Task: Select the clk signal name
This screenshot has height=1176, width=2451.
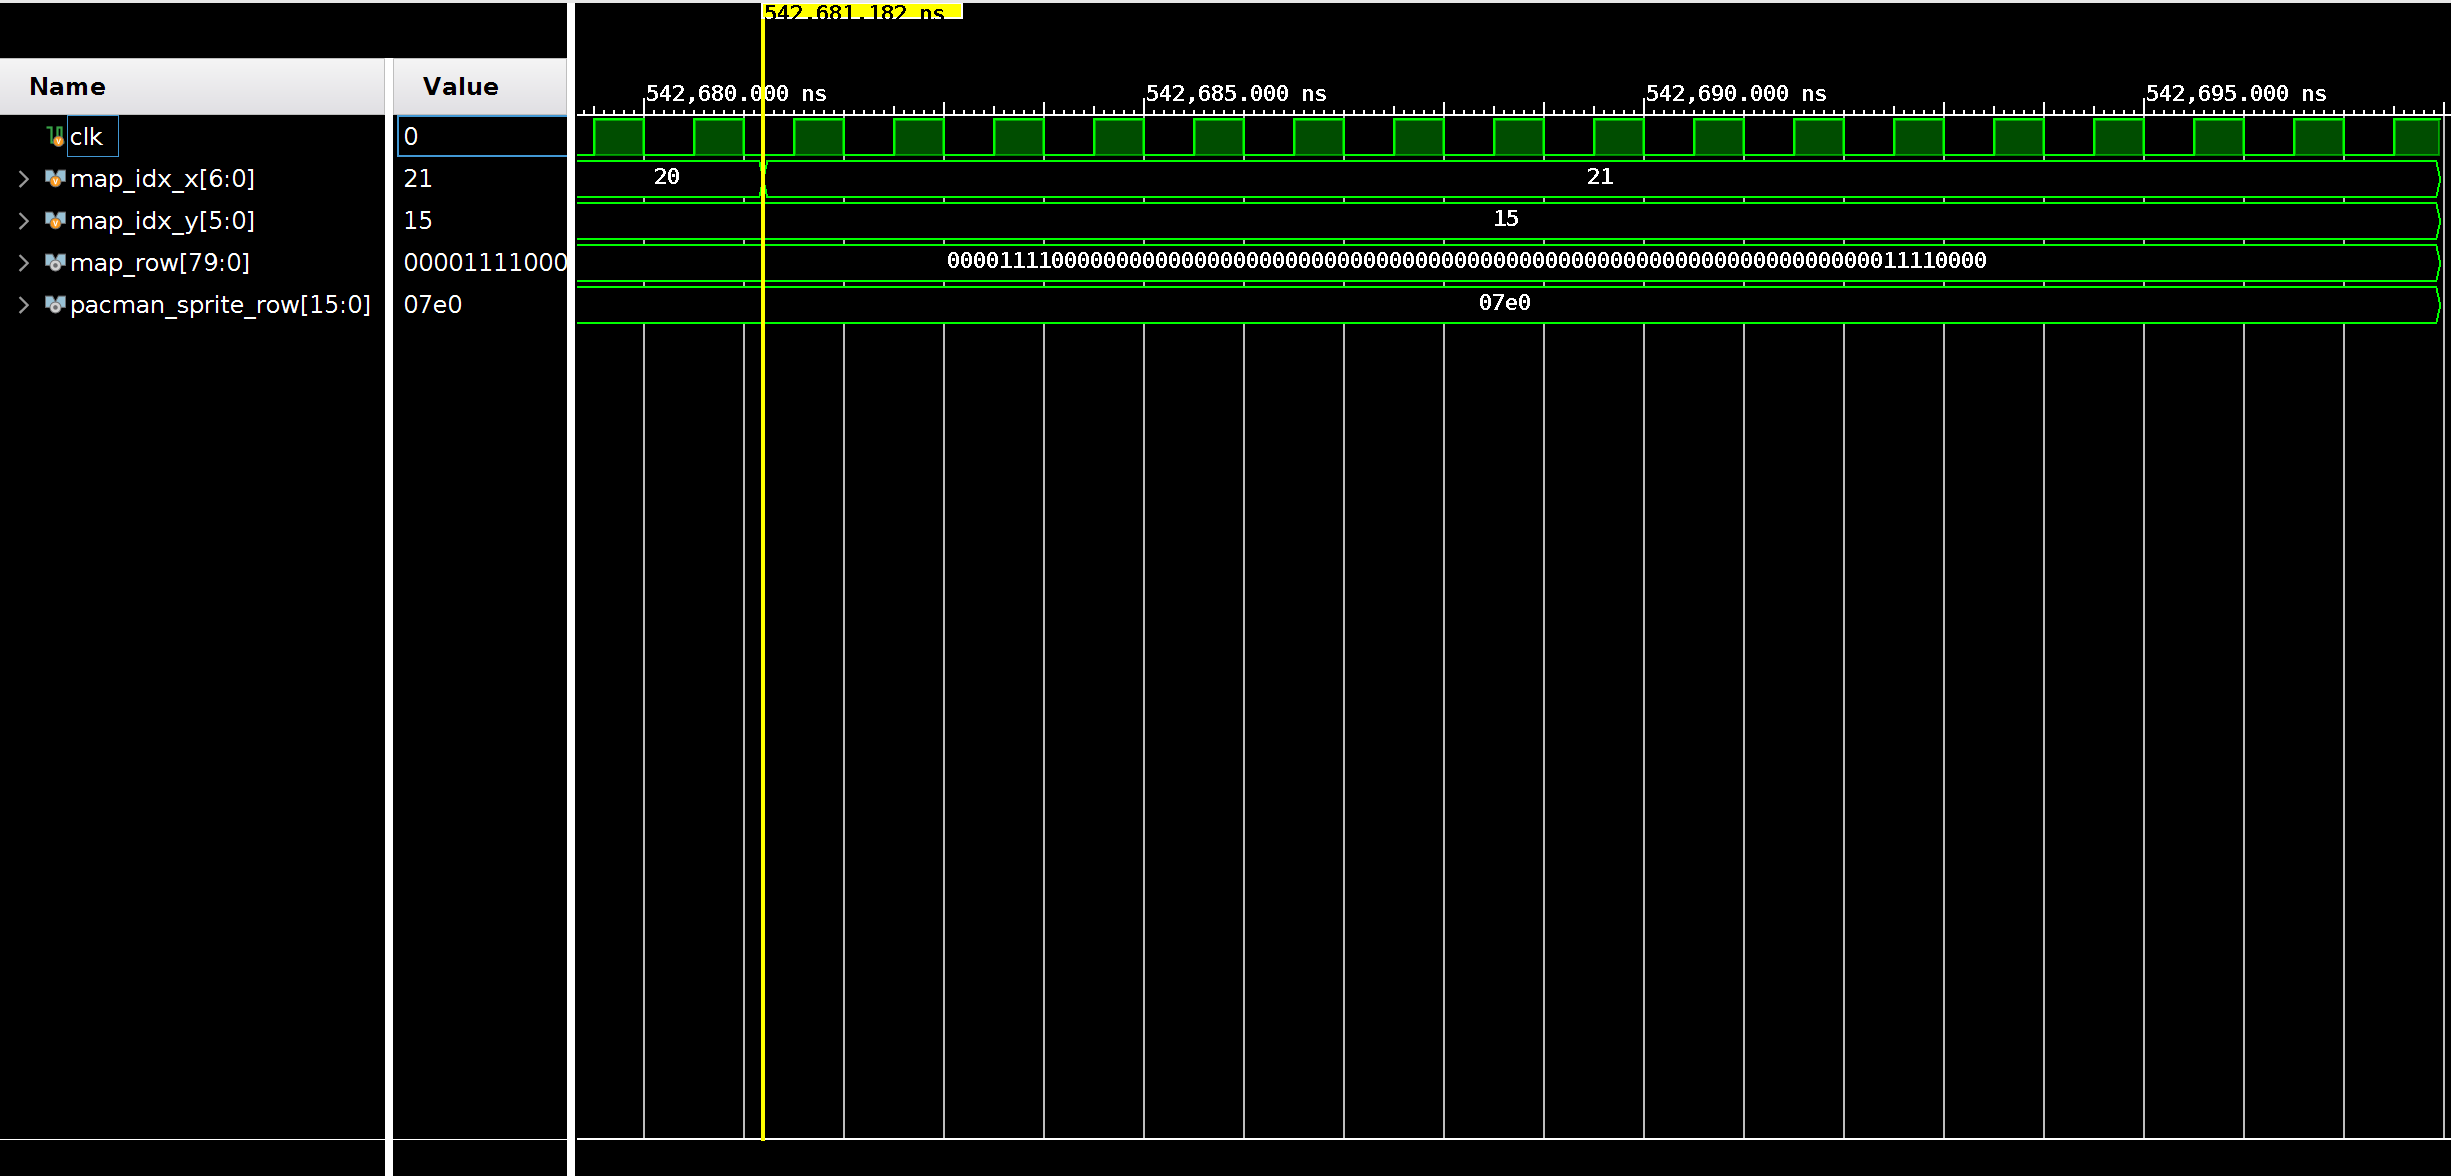Action: [86, 137]
